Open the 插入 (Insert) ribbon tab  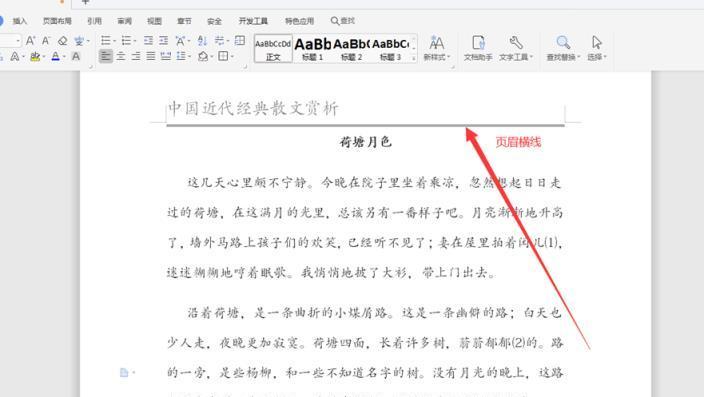click(20, 21)
